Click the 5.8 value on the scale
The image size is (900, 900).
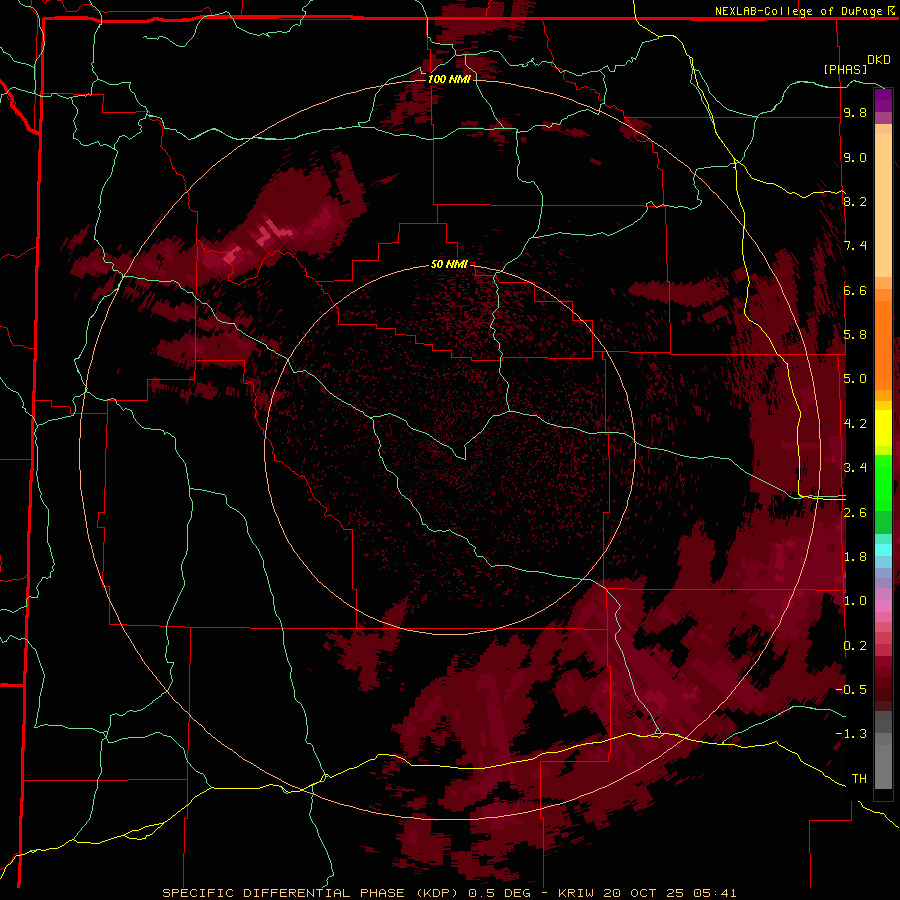tap(855, 335)
